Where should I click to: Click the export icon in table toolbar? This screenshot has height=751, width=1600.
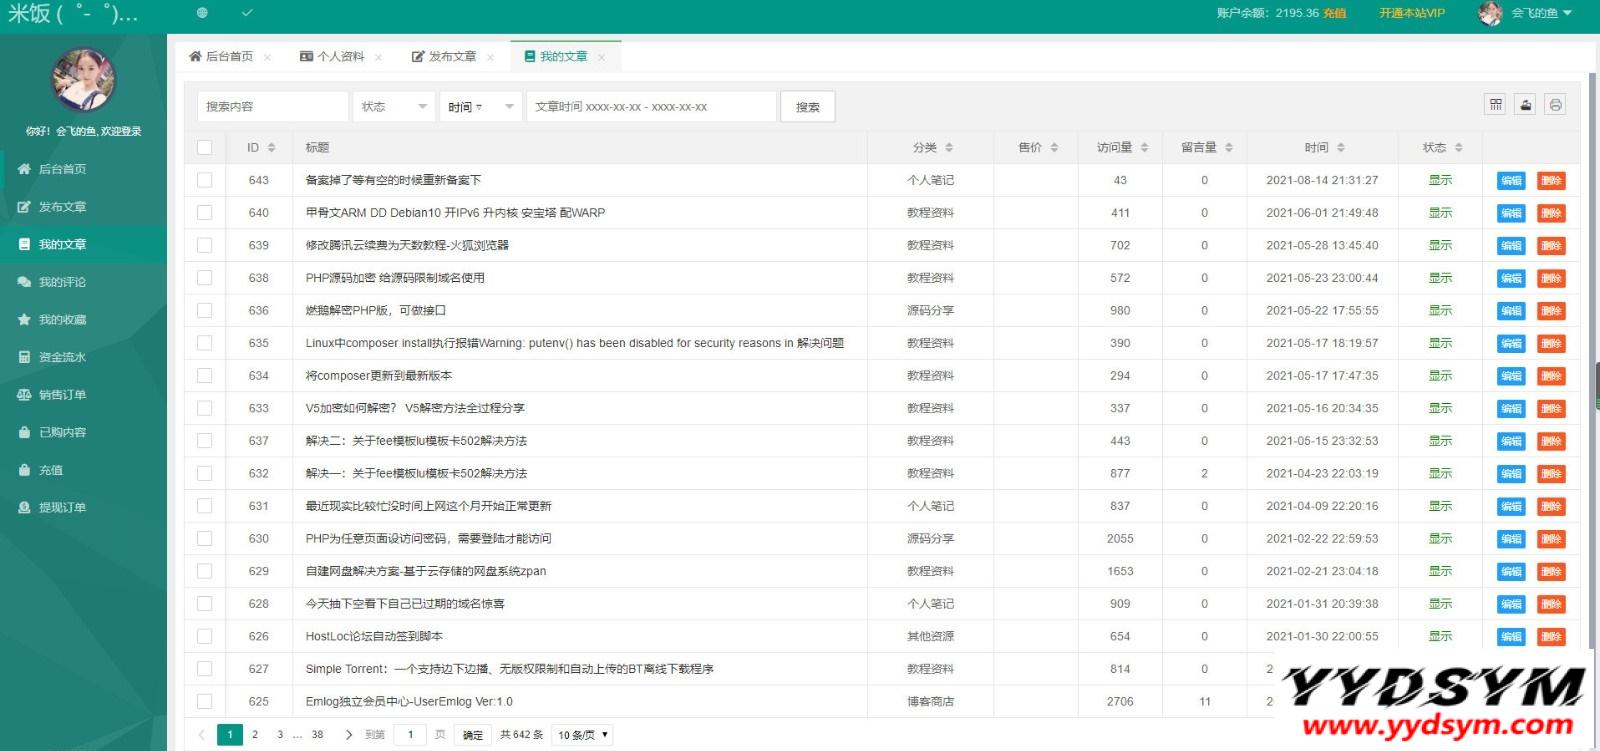tap(1525, 105)
